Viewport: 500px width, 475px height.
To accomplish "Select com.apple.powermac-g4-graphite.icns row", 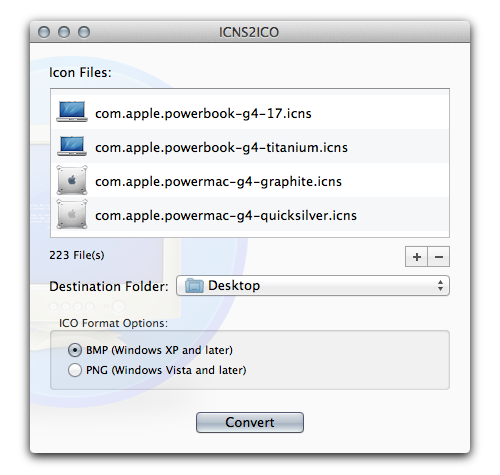I will tap(250, 180).
